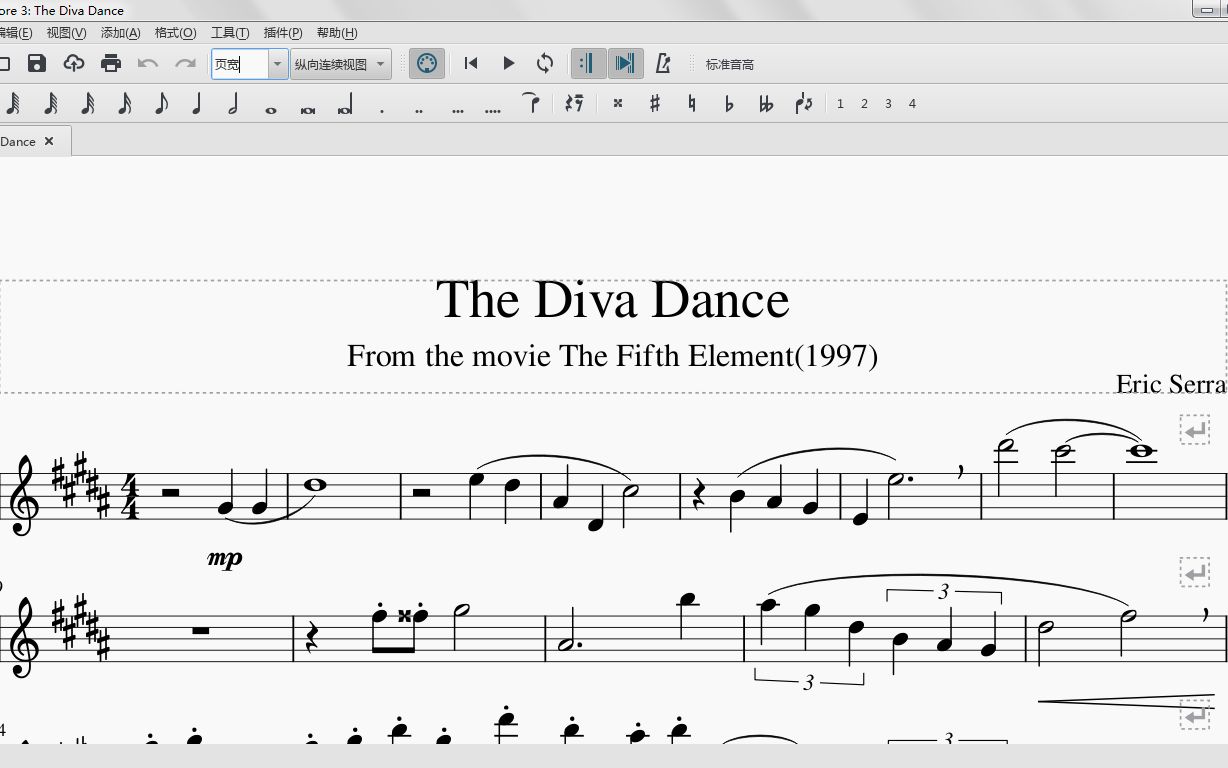Toggle pan score during playback
1228x768 pixels.
[625, 64]
